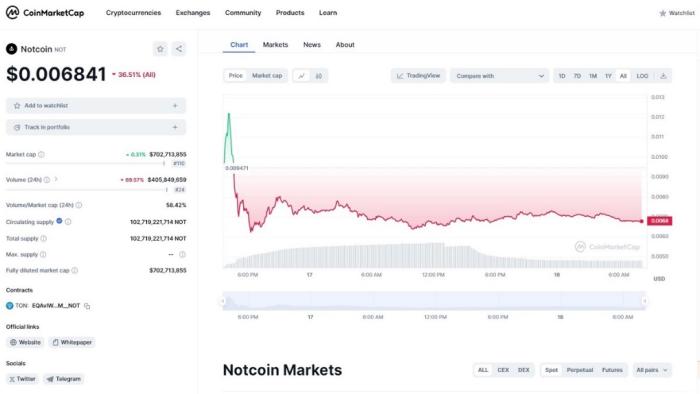Switch to the Markets tab
Image resolution: width=700 pixels, height=394 pixels.
(x=275, y=45)
